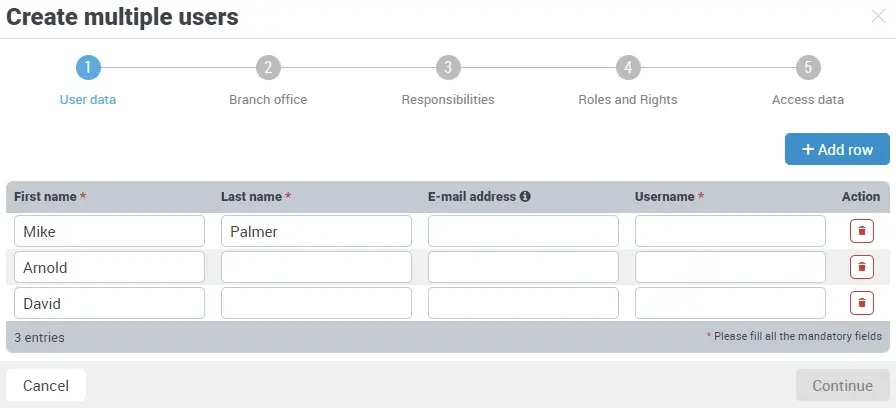
Task: Focus David's E-mail address input
Action: tap(523, 303)
